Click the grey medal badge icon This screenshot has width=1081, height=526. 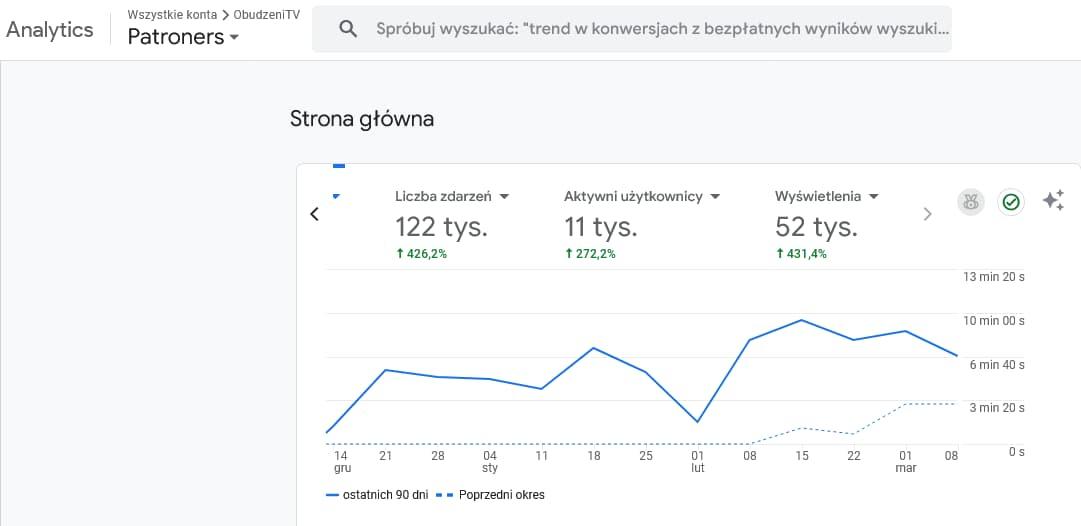pyautogui.click(x=971, y=202)
